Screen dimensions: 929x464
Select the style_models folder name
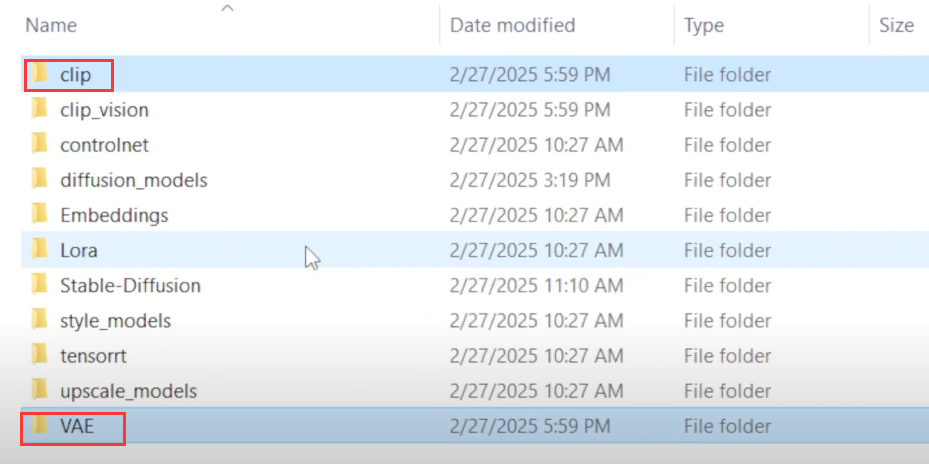pyautogui.click(x=116, y=321)
